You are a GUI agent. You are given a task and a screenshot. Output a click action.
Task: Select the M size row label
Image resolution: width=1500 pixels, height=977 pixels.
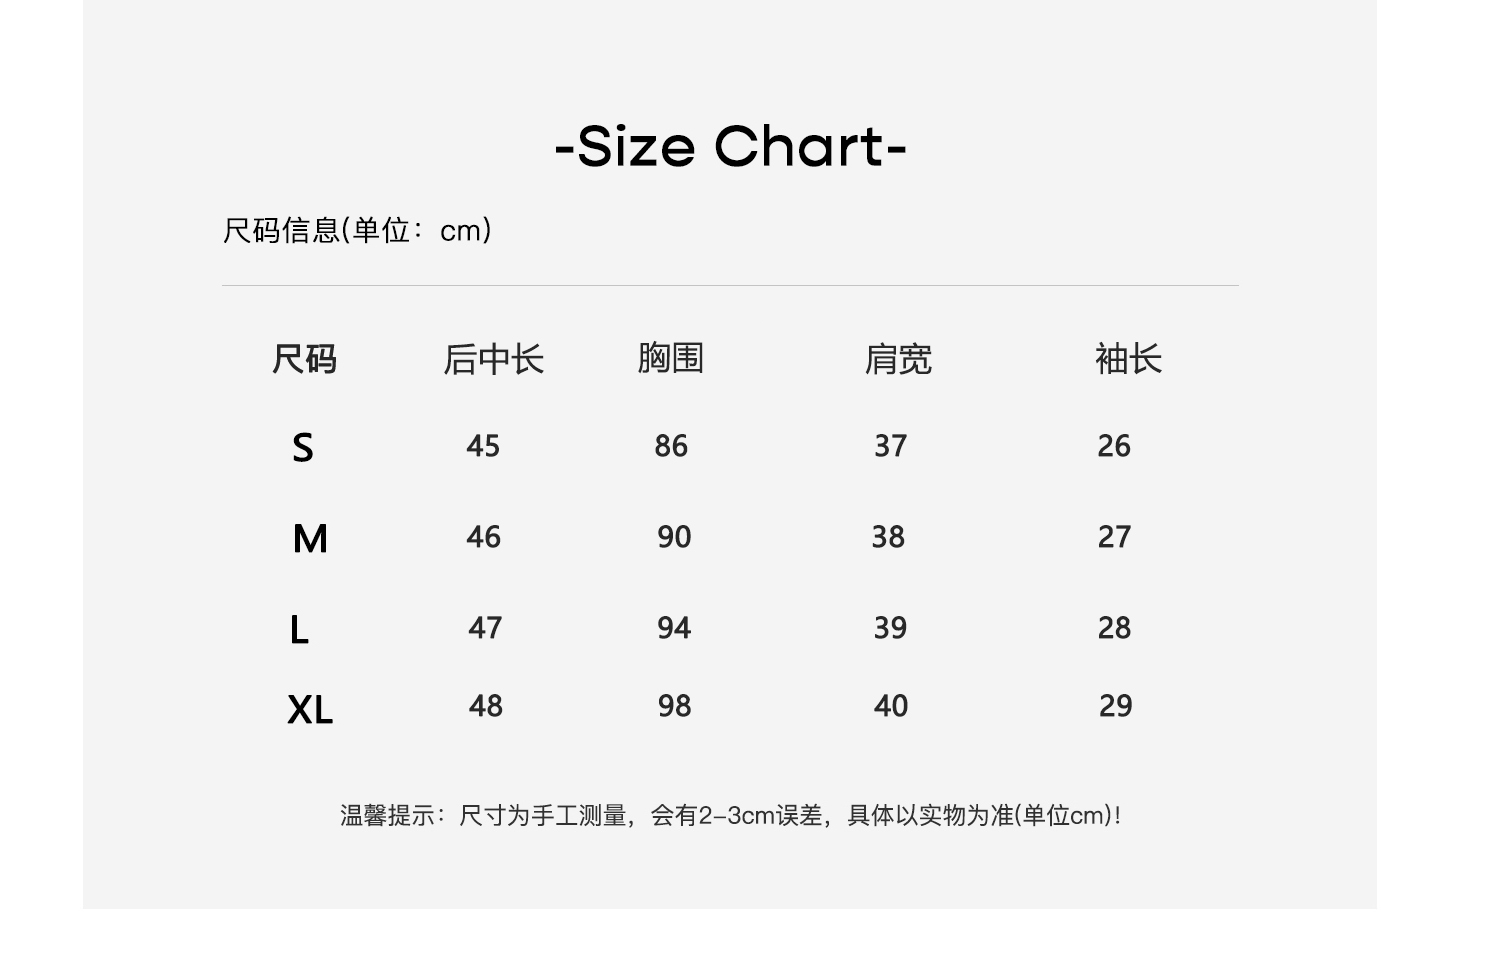tap(310, 539)
